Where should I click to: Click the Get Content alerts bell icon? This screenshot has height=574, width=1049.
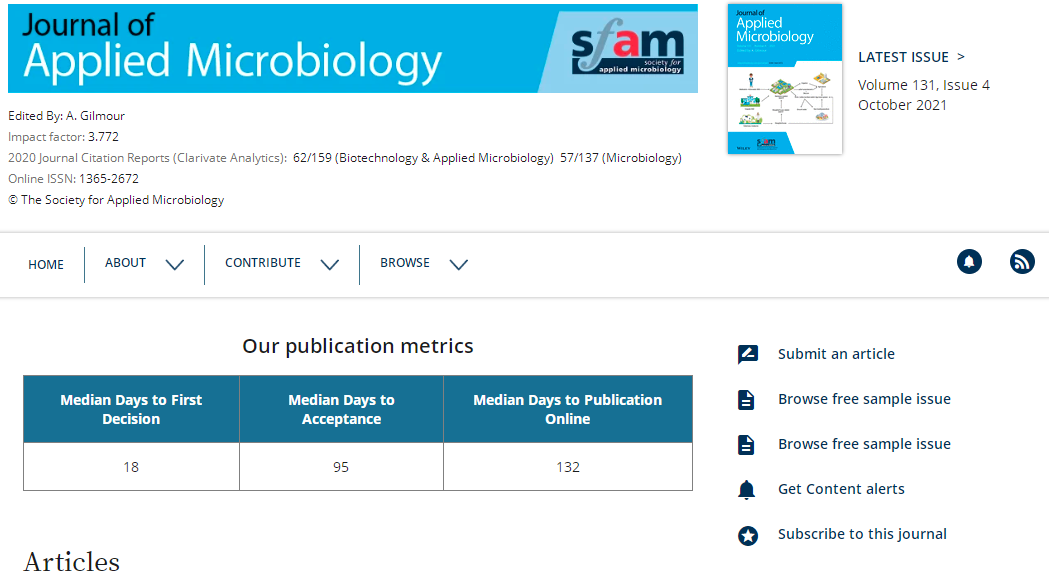(x=747, y=490)
